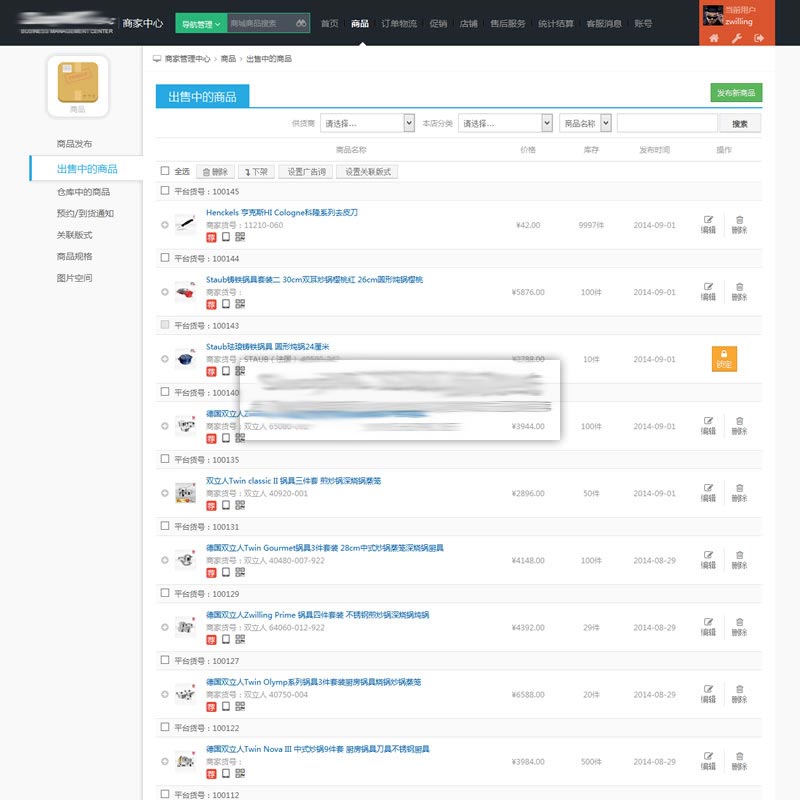This screenshot has width=800, height=800.
Task: Check the box for 平台货号 100122
Action: pyautogui.click(x=165, y=727)
